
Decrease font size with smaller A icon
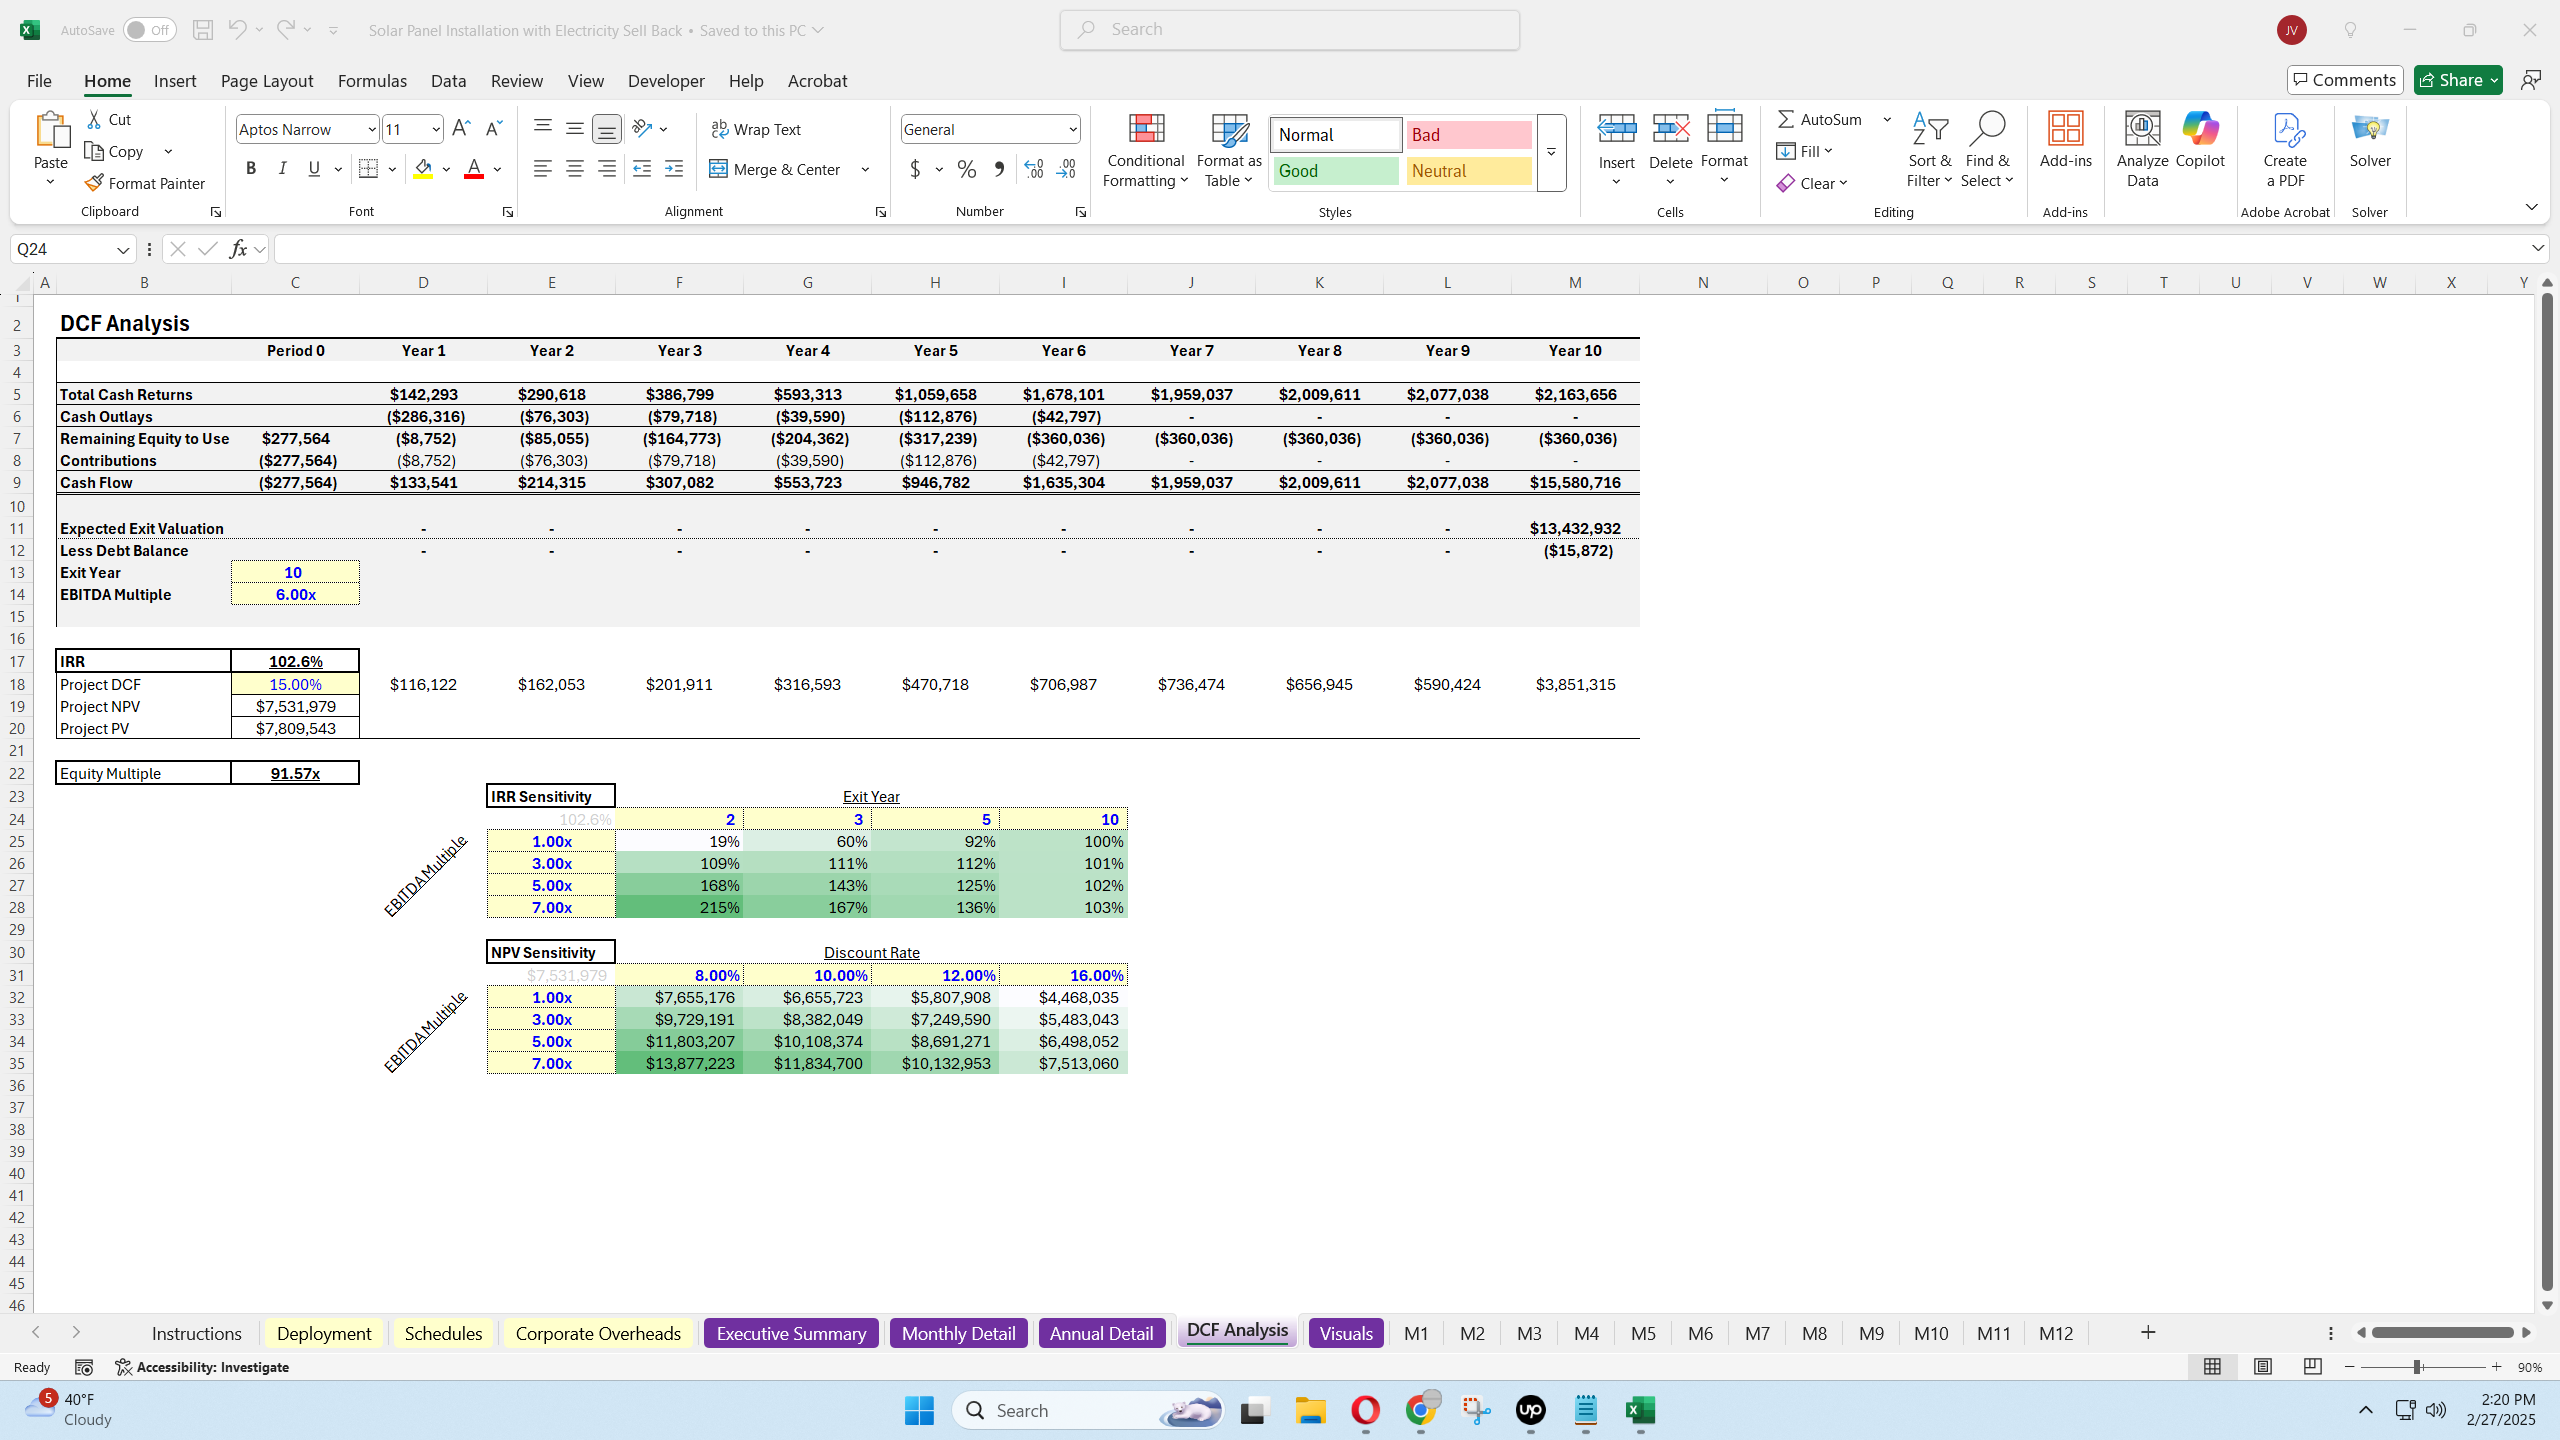(493, 129)
